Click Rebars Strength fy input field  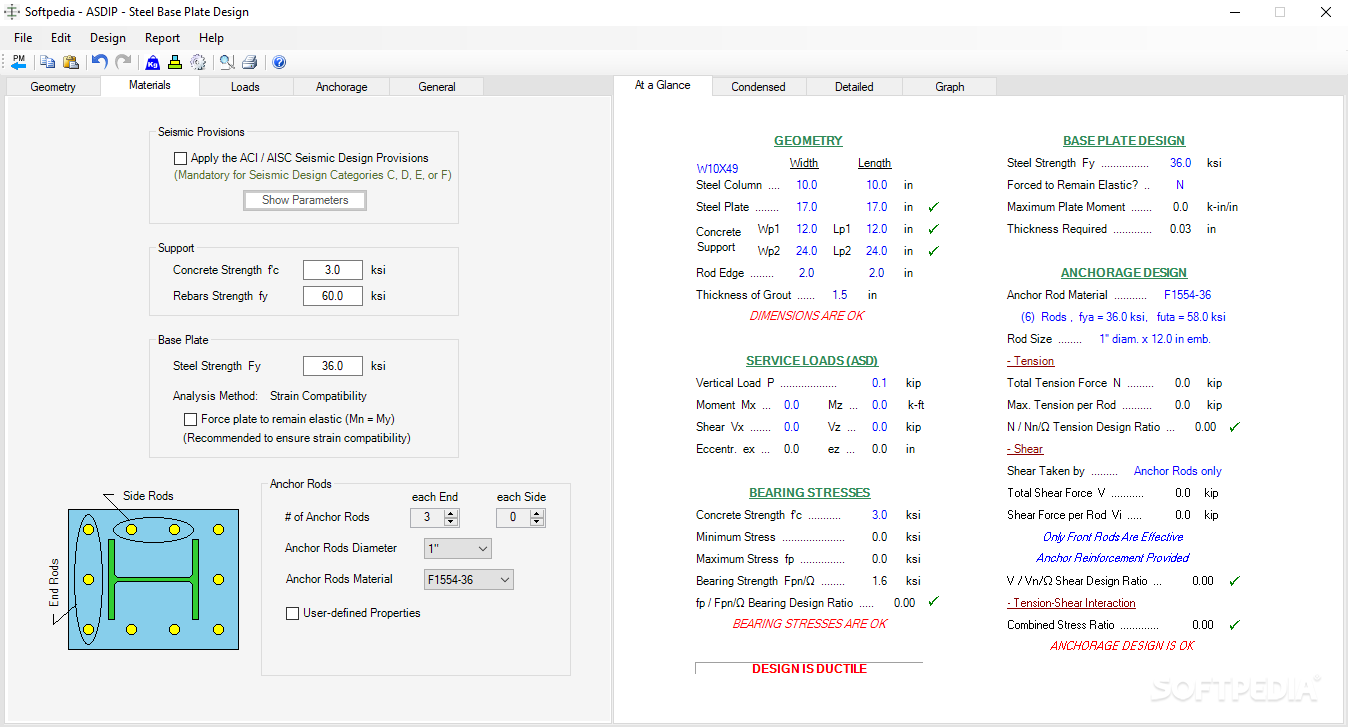point(333,296)
